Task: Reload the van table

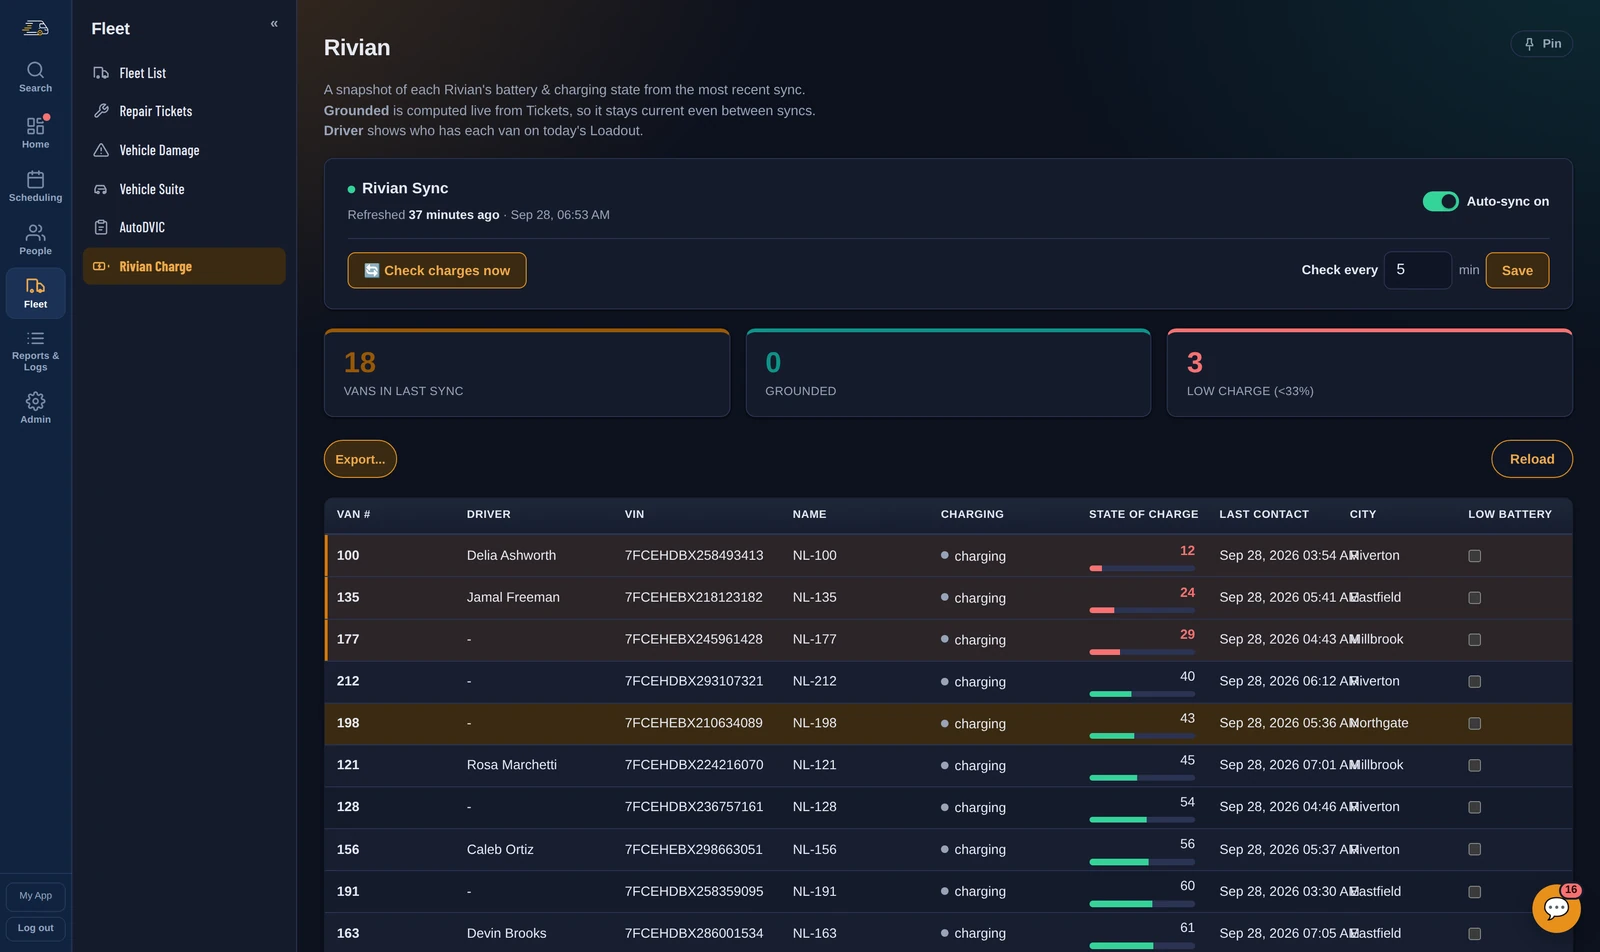Action: tap(1532, 459)
